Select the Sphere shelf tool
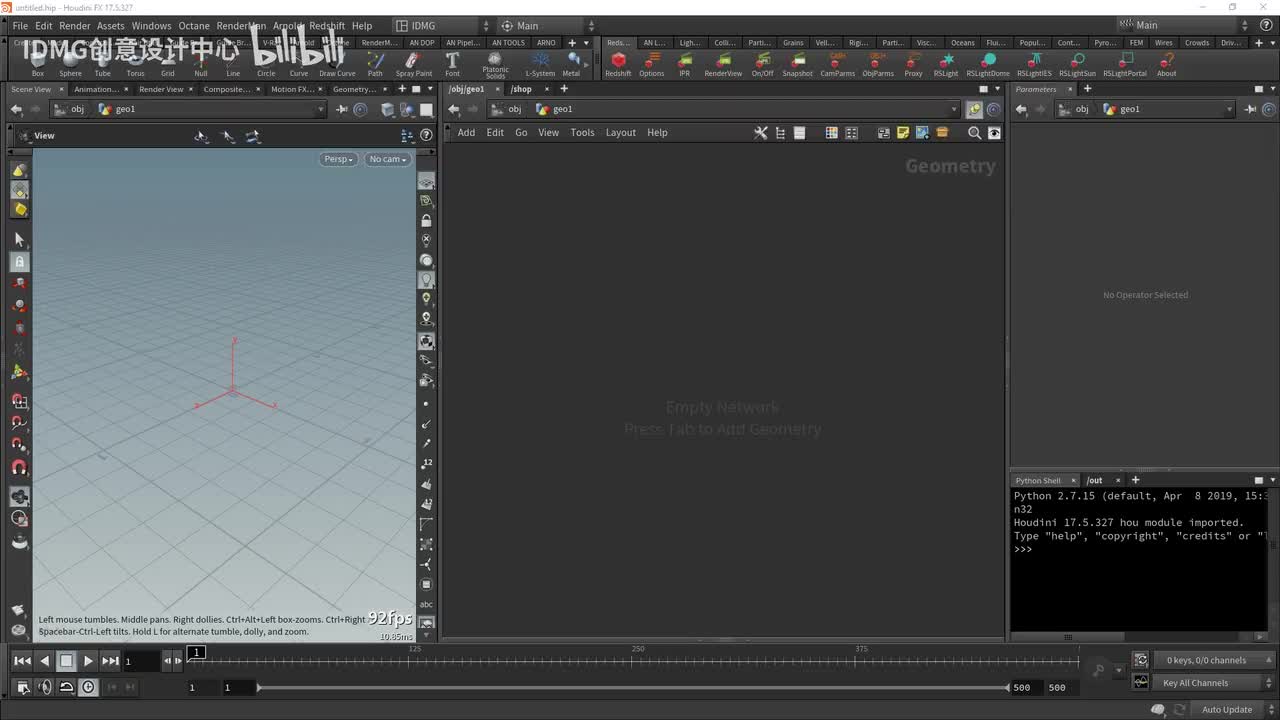This screenshot has height=720, width=1280. click(70, 63)
